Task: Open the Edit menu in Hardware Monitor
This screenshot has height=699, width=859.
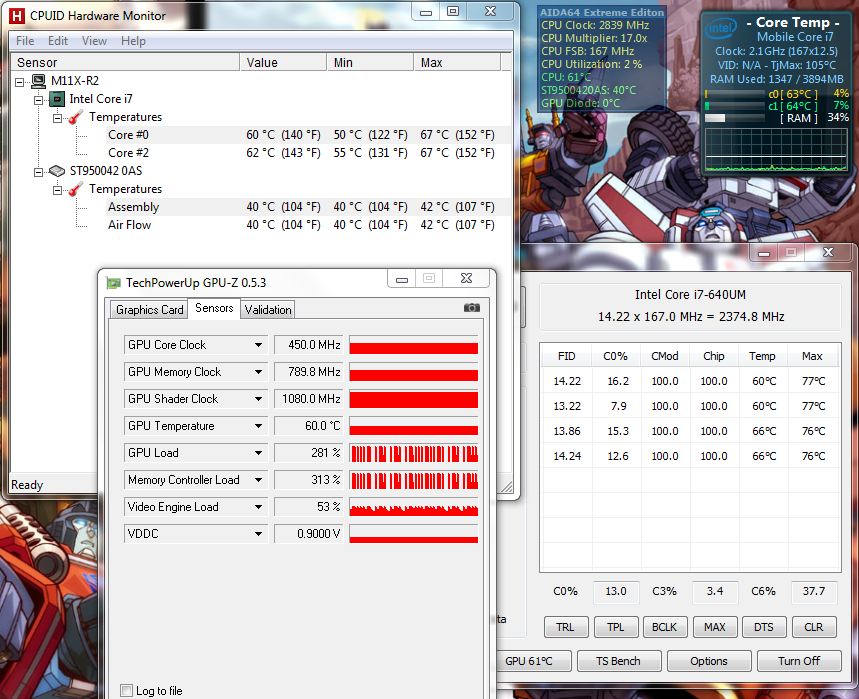Action: (x=58, y=41)
